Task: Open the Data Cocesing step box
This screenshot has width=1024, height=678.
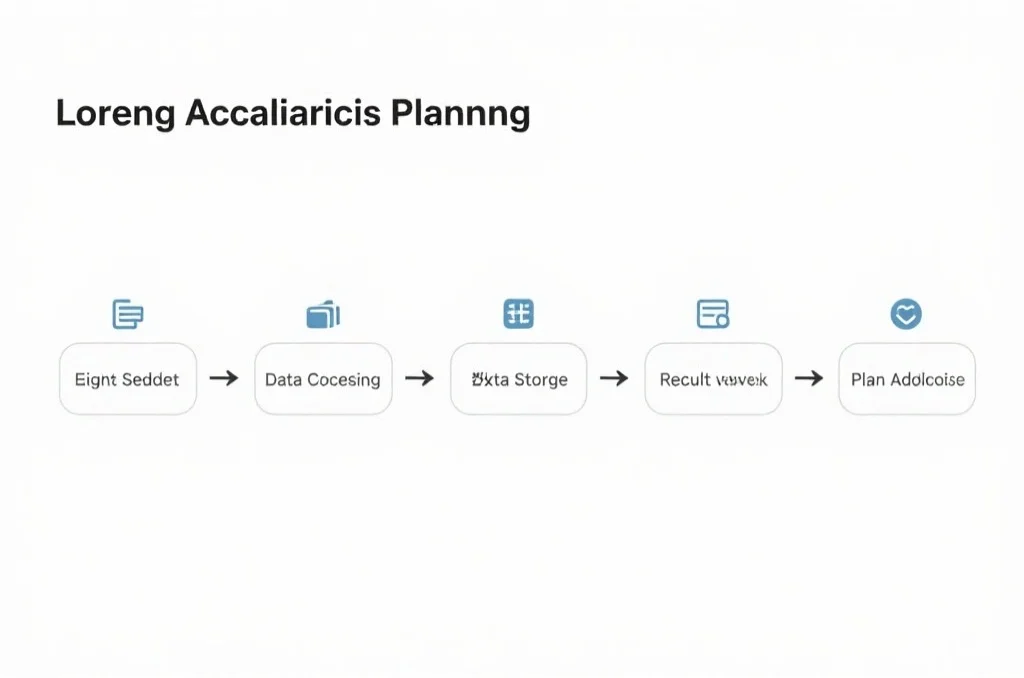Action: coord(323,379)
